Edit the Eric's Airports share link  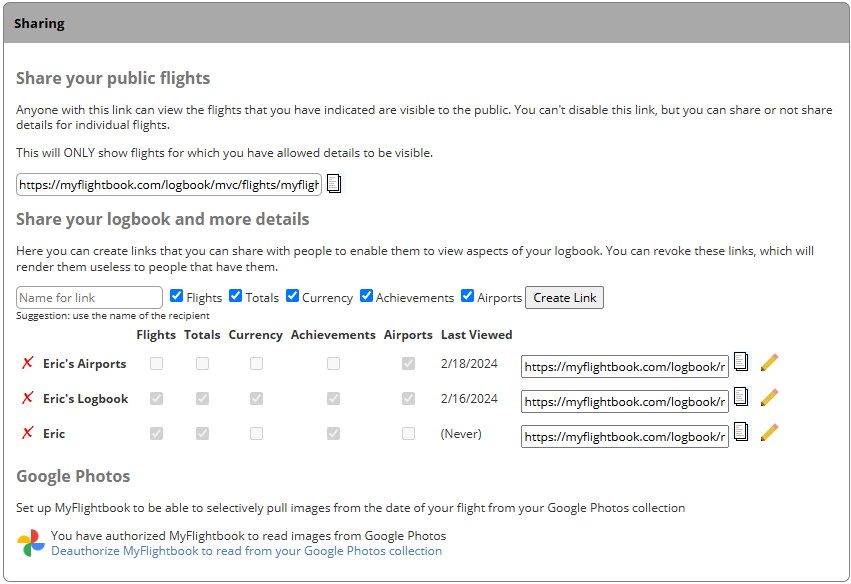pos(769,362)
